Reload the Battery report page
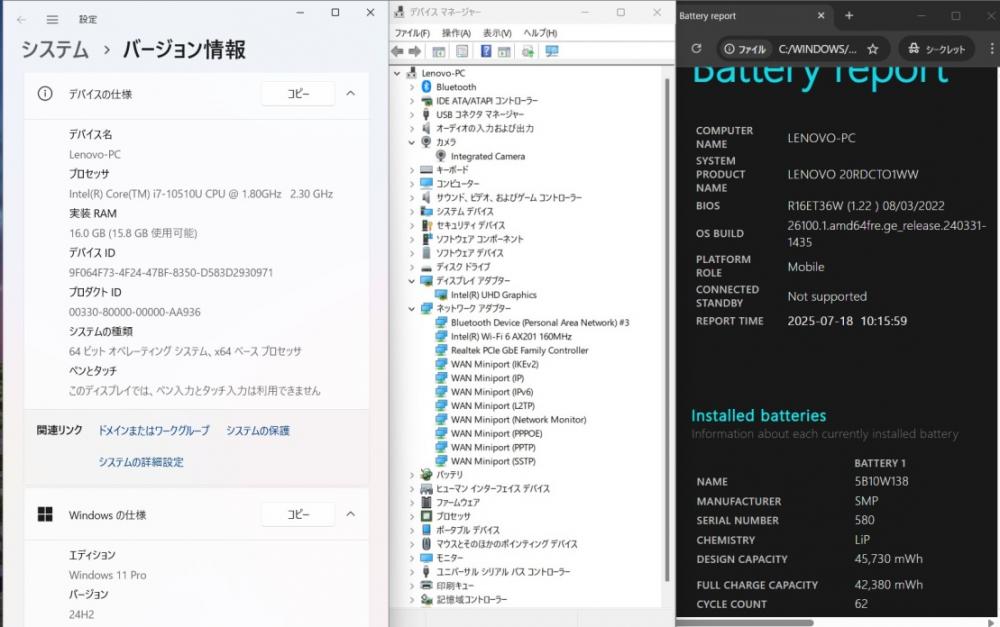This screenshot has height=627, width=1000. [x=696, y=48]
